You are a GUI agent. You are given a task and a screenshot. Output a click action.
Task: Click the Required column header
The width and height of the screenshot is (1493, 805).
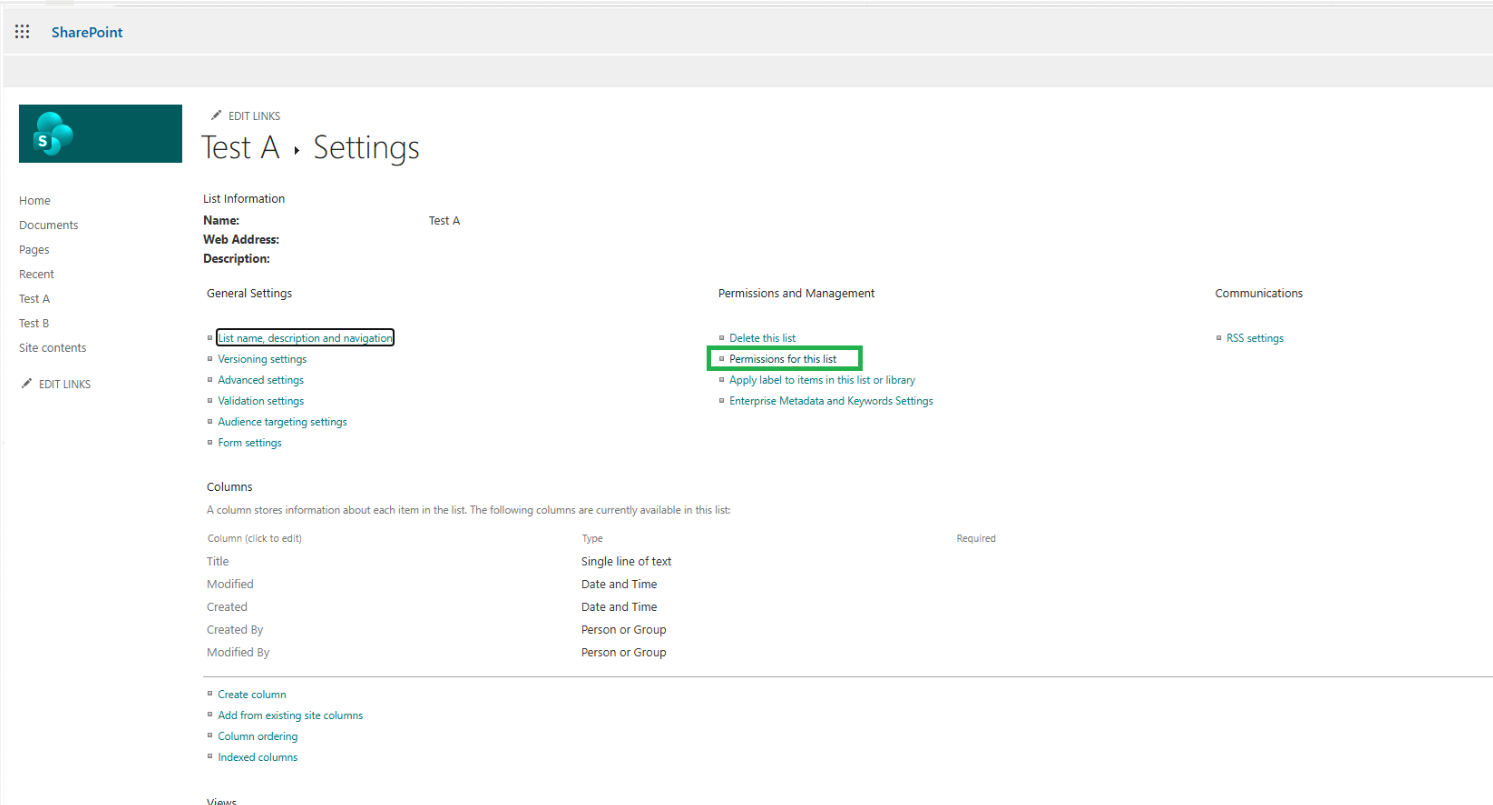click(976, 538)
